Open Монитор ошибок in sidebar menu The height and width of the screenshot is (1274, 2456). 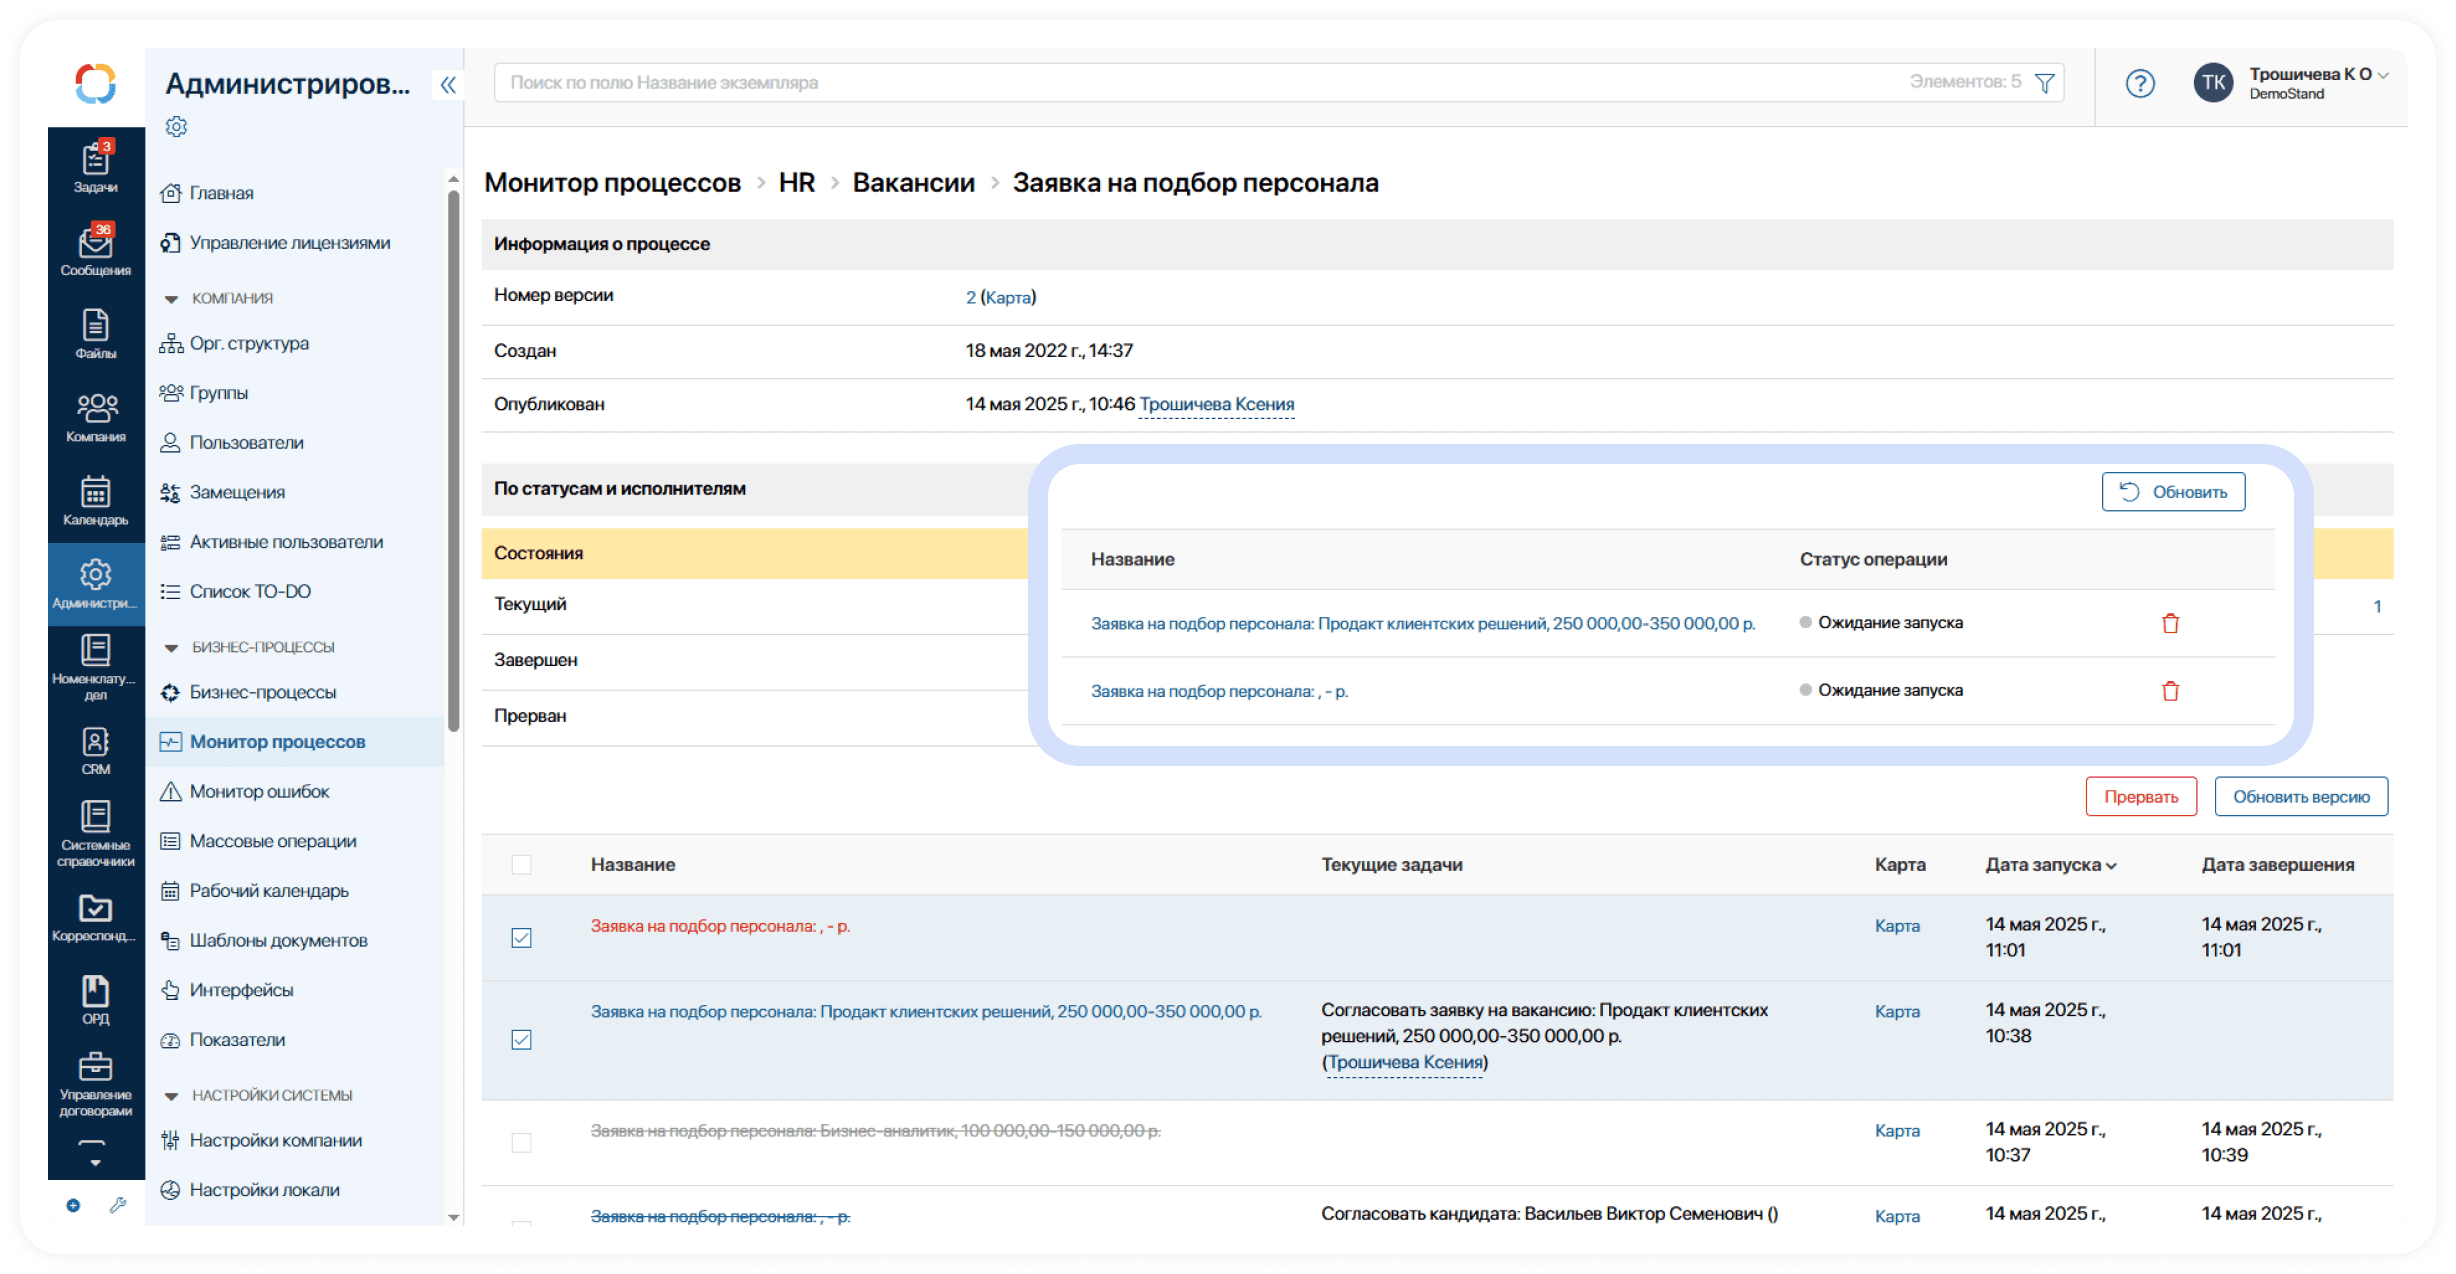[x=259, y=792]
